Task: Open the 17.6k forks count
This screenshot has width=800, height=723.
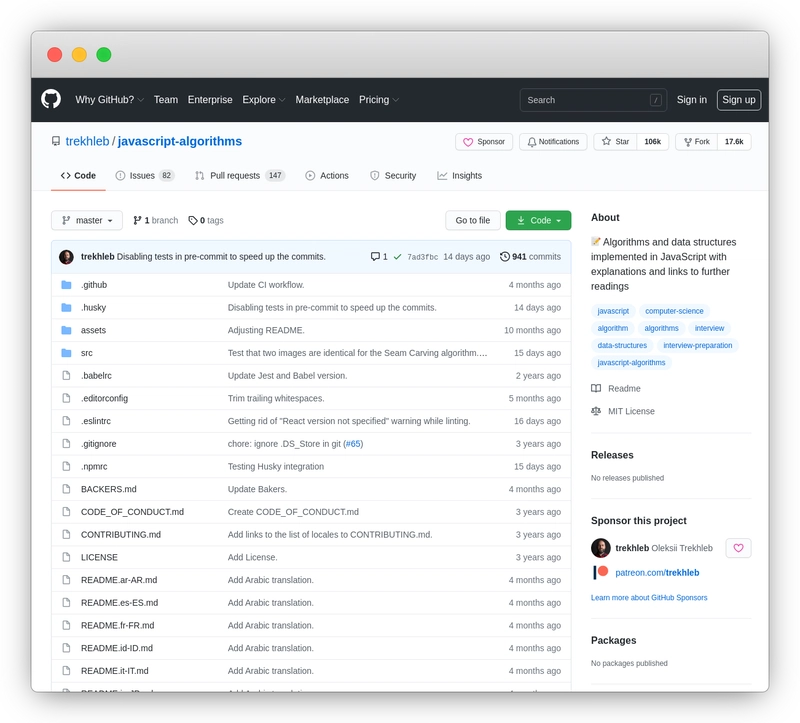Action: tap(734, 142)
